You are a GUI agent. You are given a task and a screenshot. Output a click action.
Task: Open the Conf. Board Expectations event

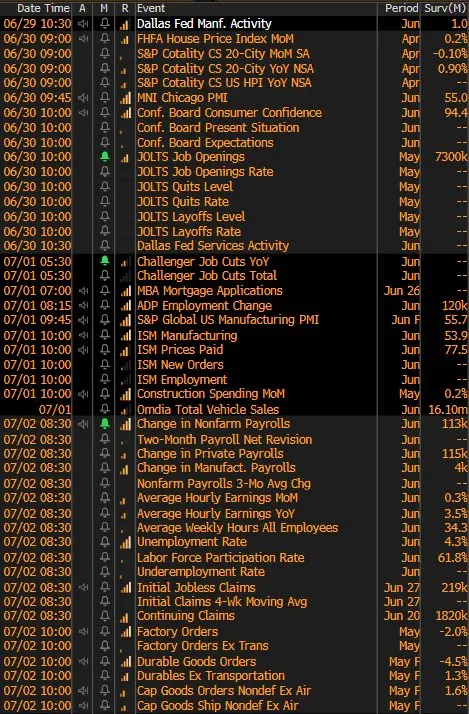[205, 143]
